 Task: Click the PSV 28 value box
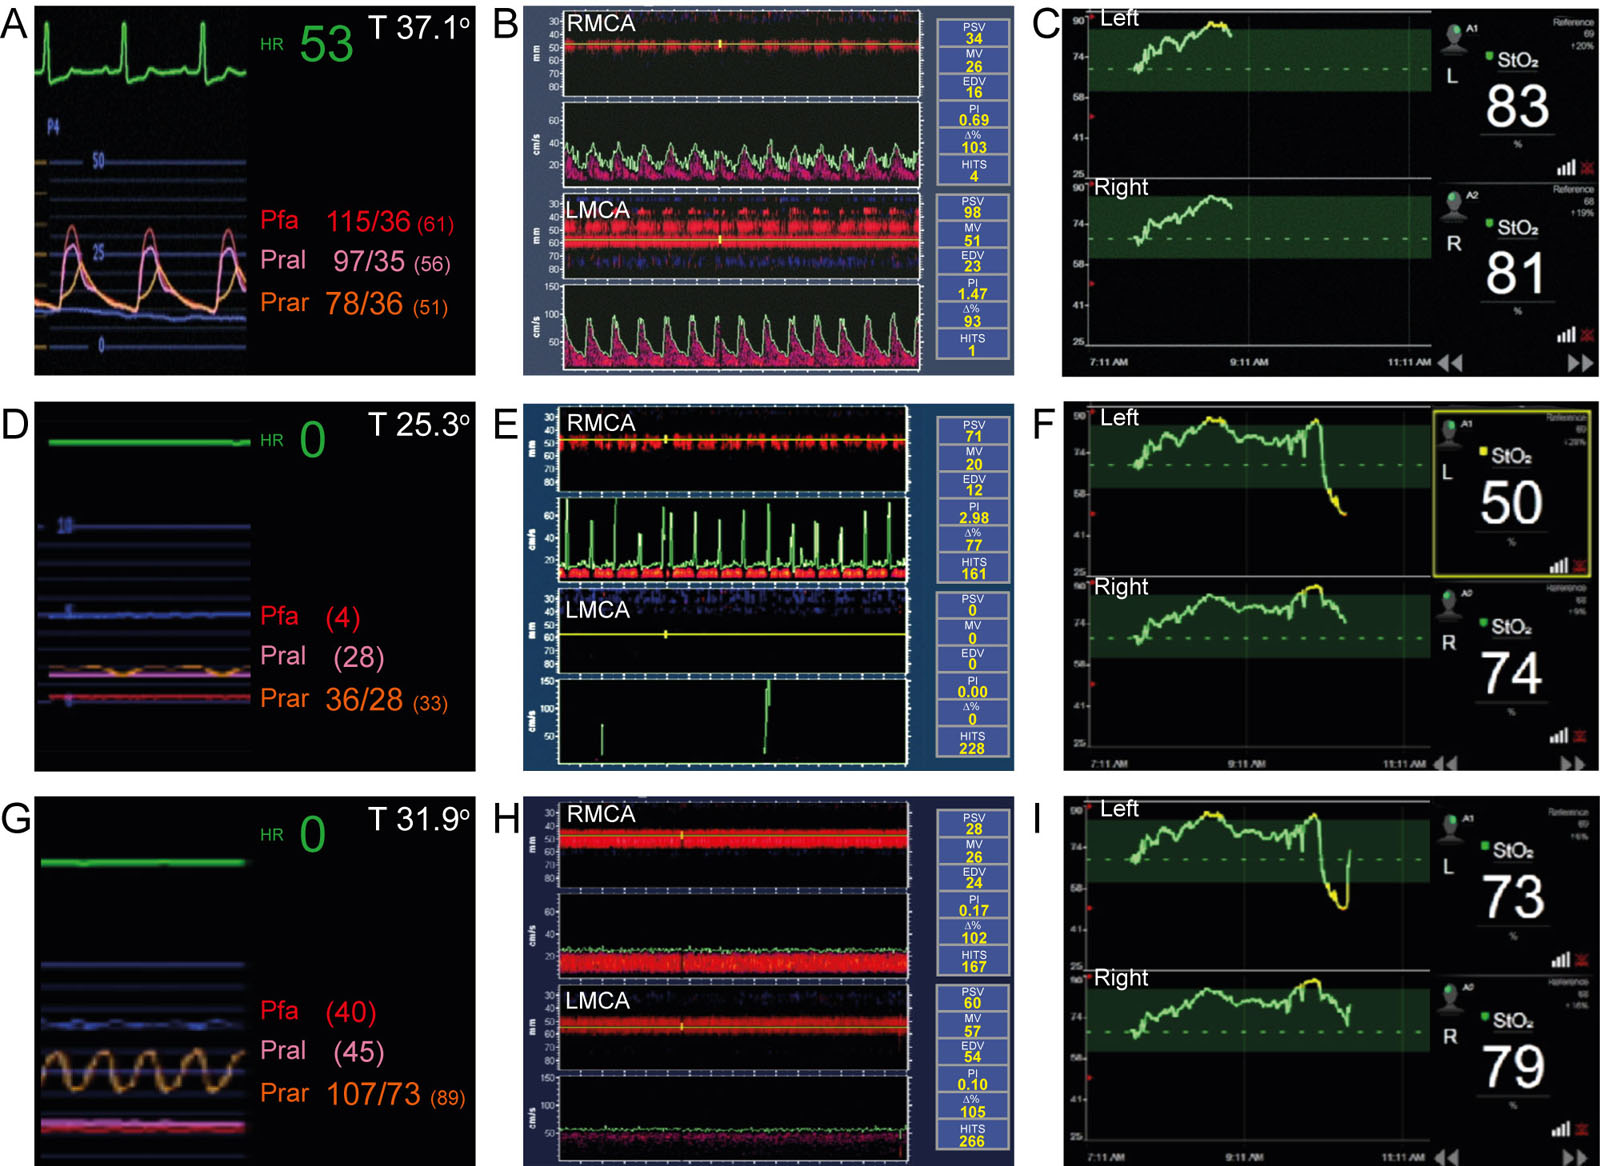pyautogui.click(x=973, y=824)
